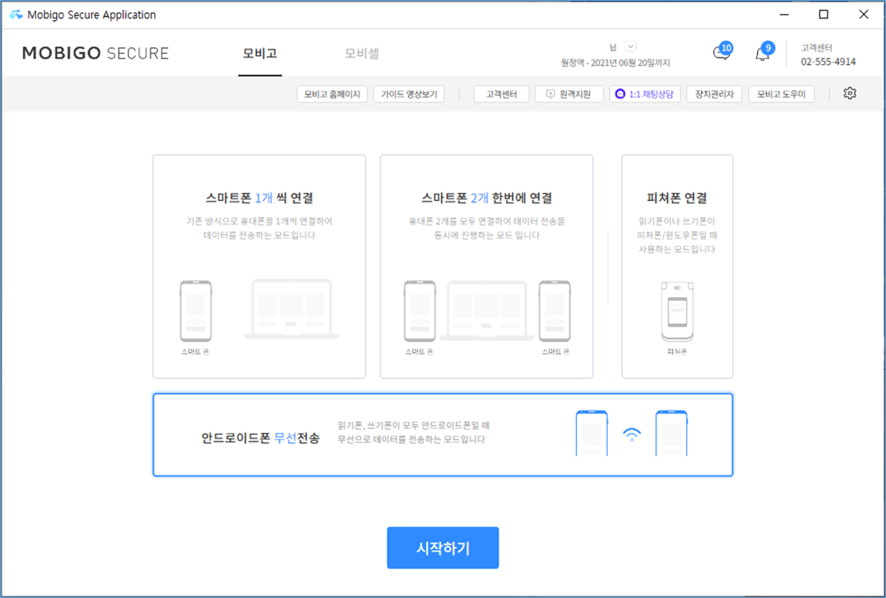The width and height of the screenshot is (886, 598).
Task: Switch to the 모비셀 tab
Action: click(x=362, y=54)
